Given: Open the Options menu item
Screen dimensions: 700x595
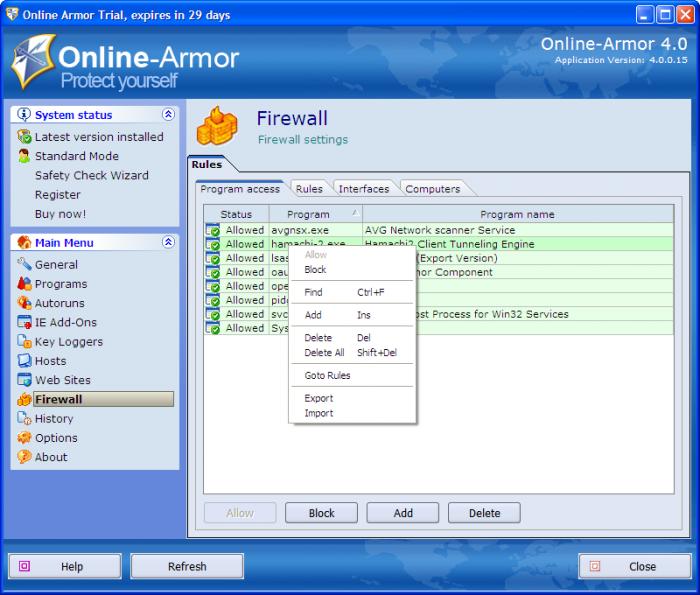Looking at the screenshot, I should tap(56, 438).
